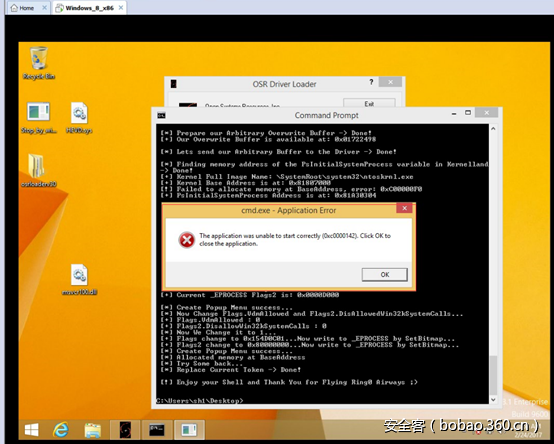Screen dimensions: 554x444
Task: Click the help question mark in OSR Driver Loader
Action: (371, 82)
